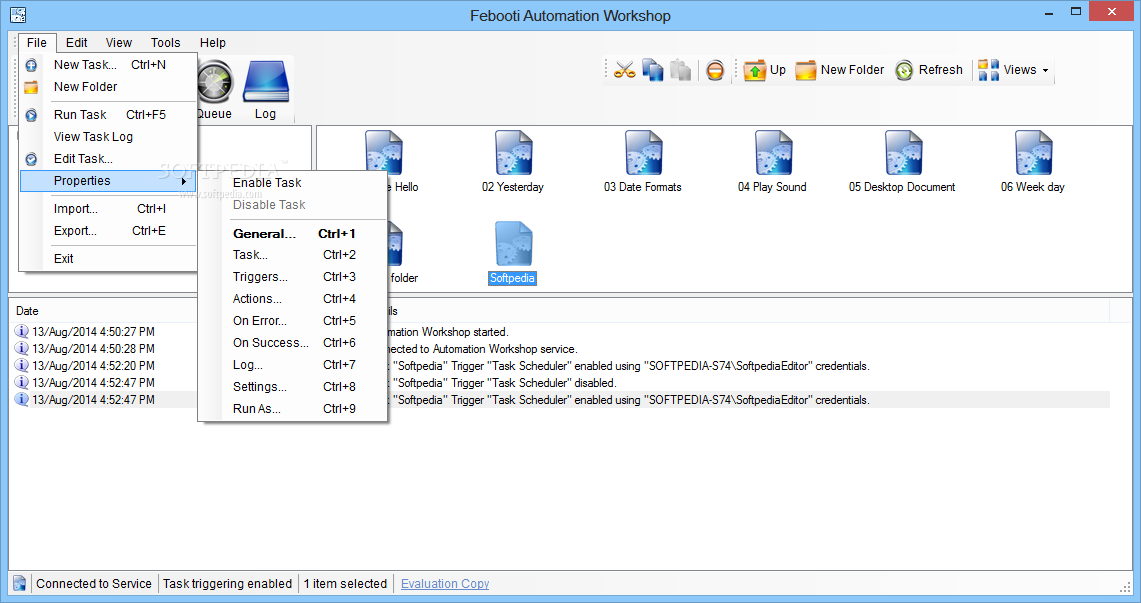The height and width of the screenshot is (603, 1141).
Task: Click Actions... in Properties submenu
Action: (293, 298)
